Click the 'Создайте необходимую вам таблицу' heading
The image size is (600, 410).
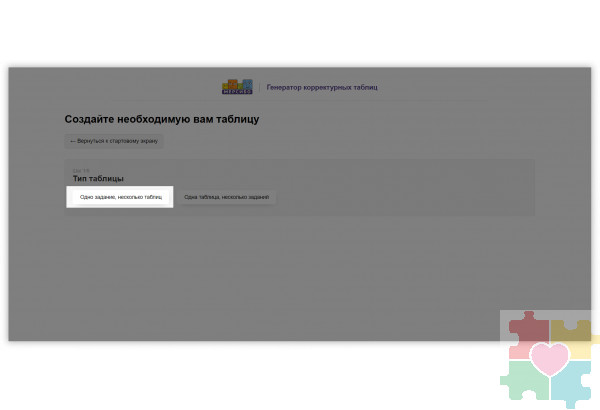click(x=162, y=119)
